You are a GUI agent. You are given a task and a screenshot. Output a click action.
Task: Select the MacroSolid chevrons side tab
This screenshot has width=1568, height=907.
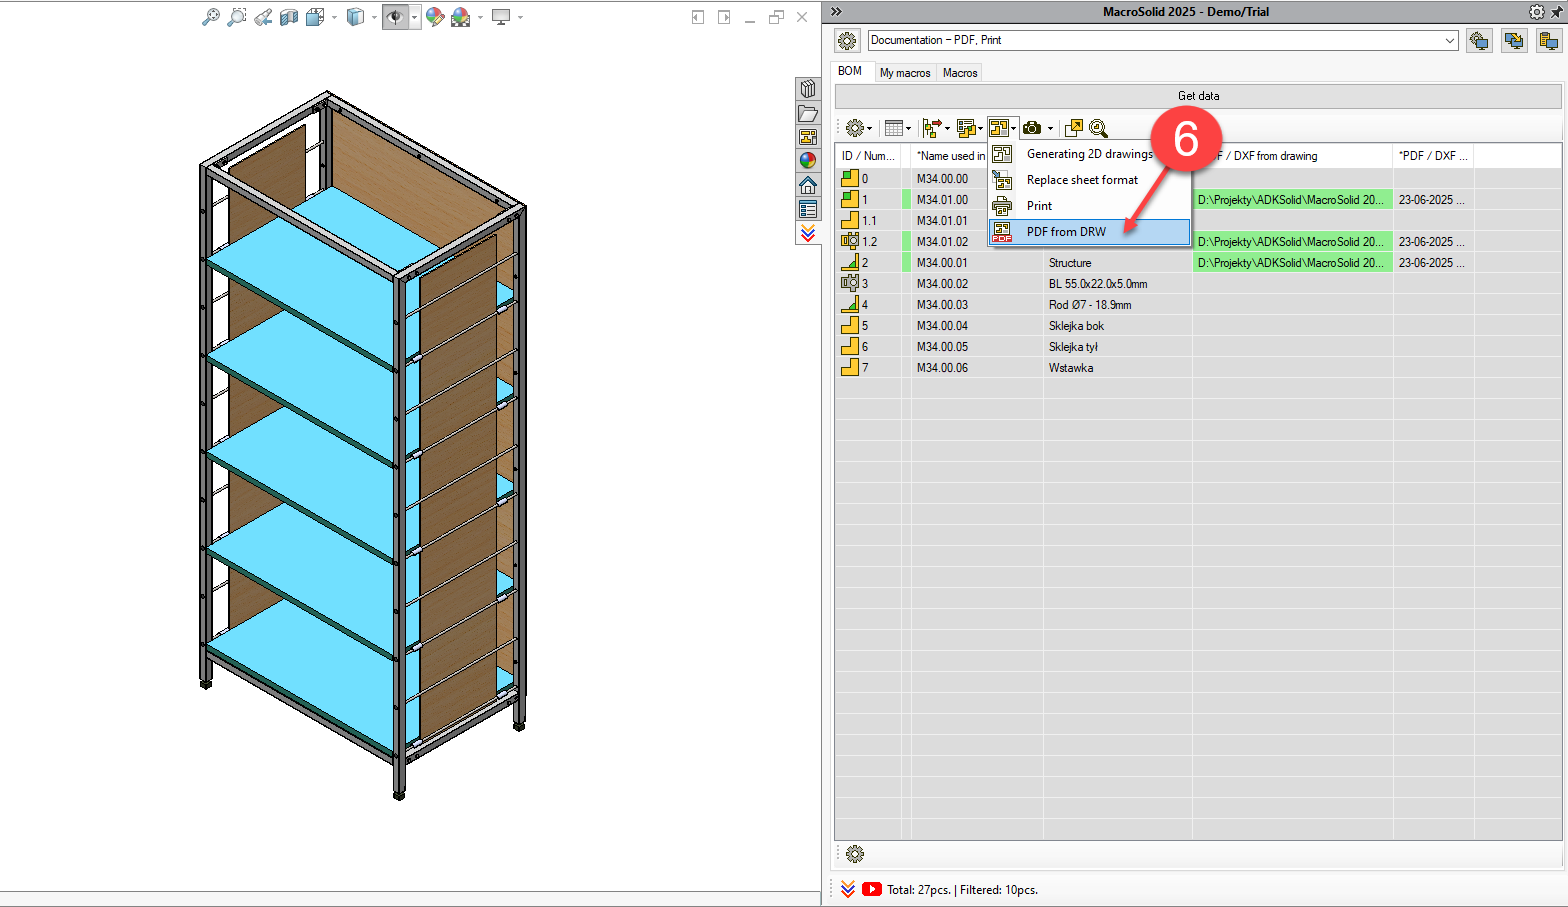(x=808, y=233)
